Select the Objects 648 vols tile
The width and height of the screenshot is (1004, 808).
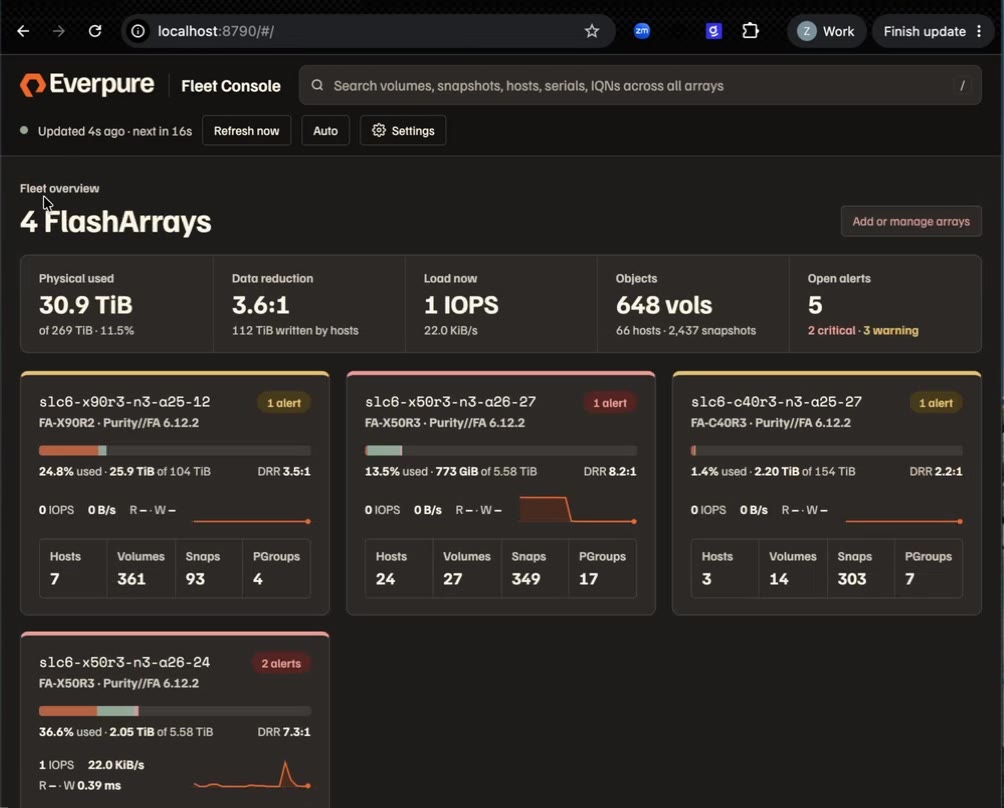pos(693,304)
